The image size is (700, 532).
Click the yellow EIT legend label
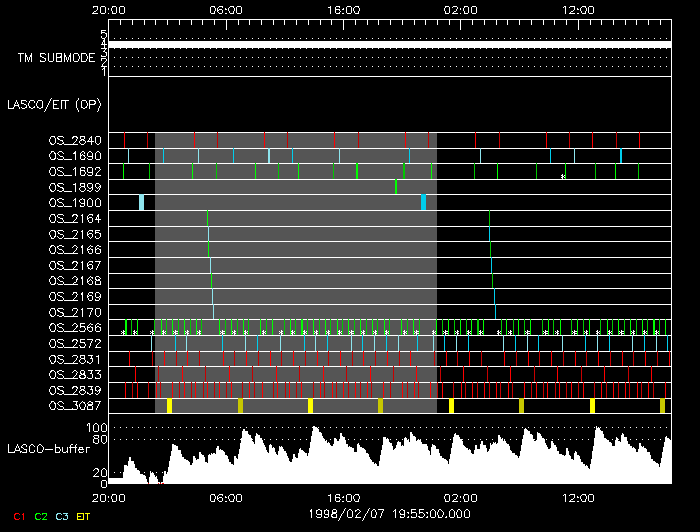(x=83, y=517)
